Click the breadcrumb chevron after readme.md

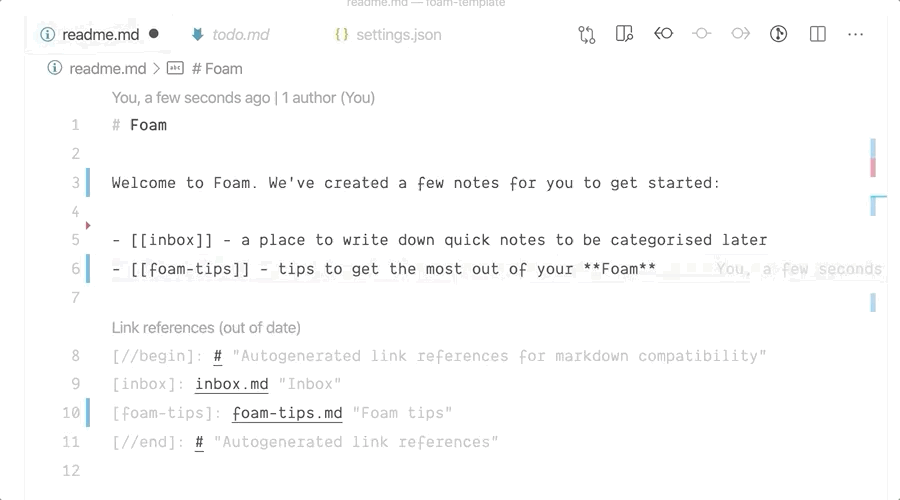tap(156, 69)
